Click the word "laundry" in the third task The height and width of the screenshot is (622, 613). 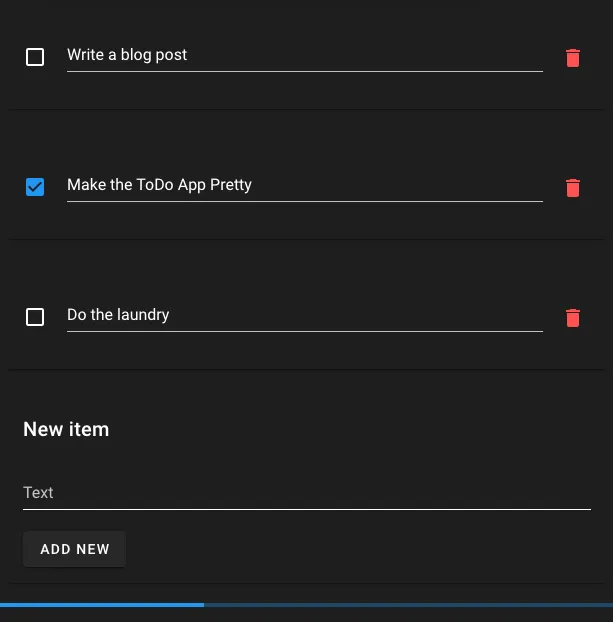pyautogui.click(x=143, y=315)
